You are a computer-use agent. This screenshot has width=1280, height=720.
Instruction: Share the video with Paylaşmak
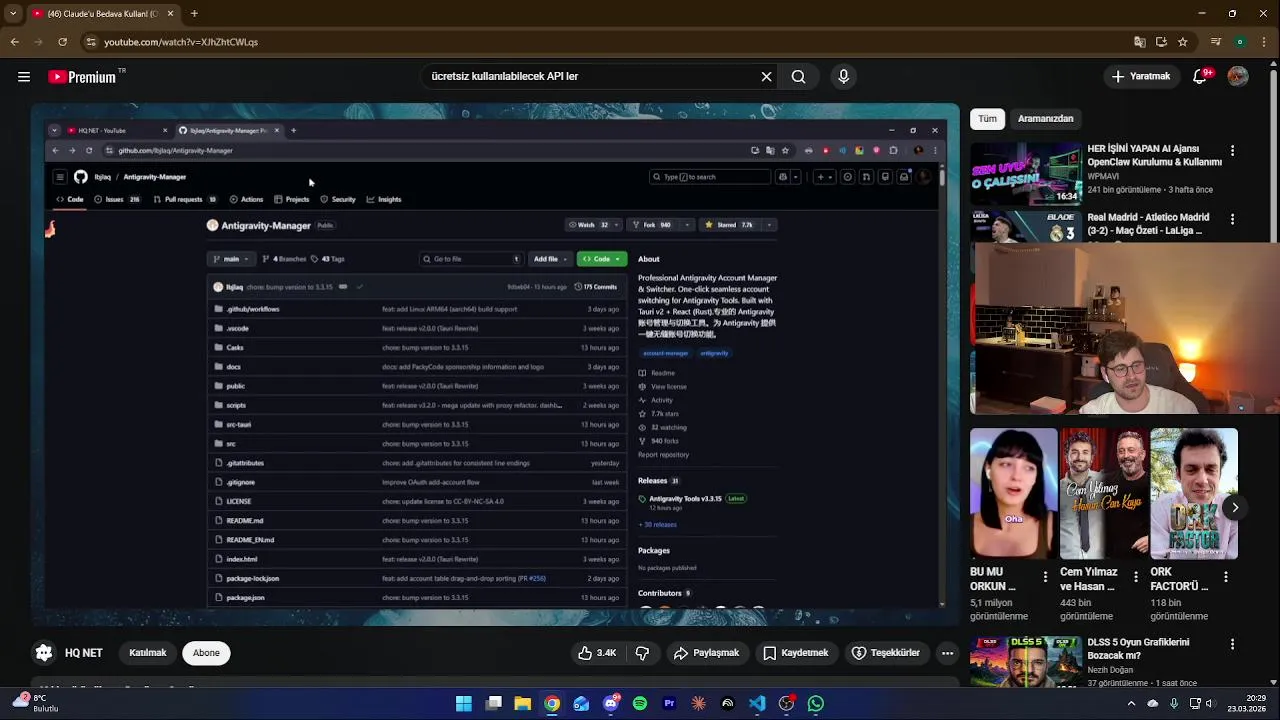(707, 653)
